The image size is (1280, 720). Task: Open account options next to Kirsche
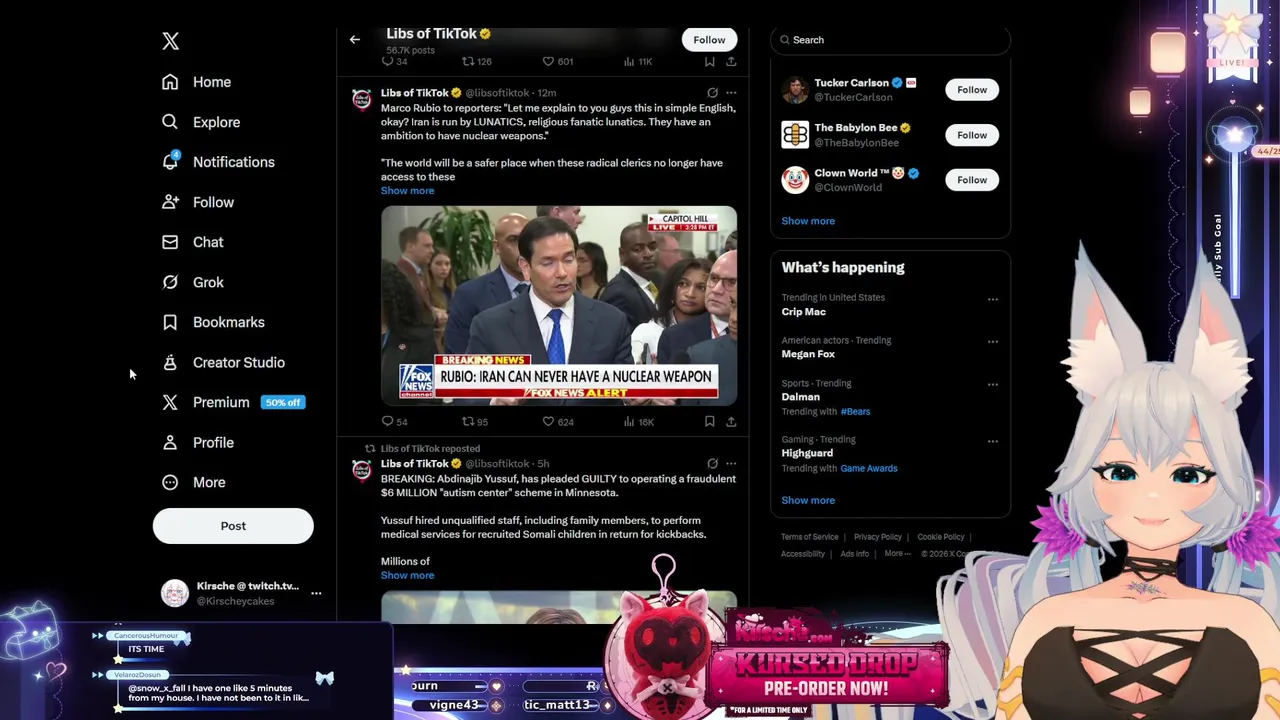coord(316,593)
